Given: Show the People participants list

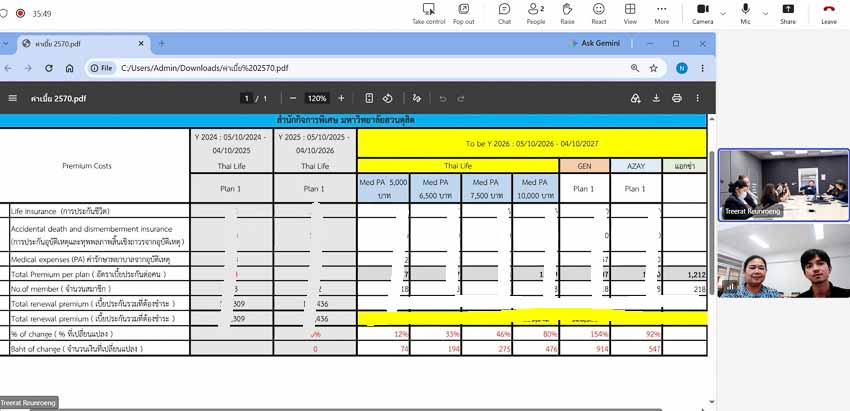Looking at the screenshot, I should pyautogui.click(x=536, y=9).
